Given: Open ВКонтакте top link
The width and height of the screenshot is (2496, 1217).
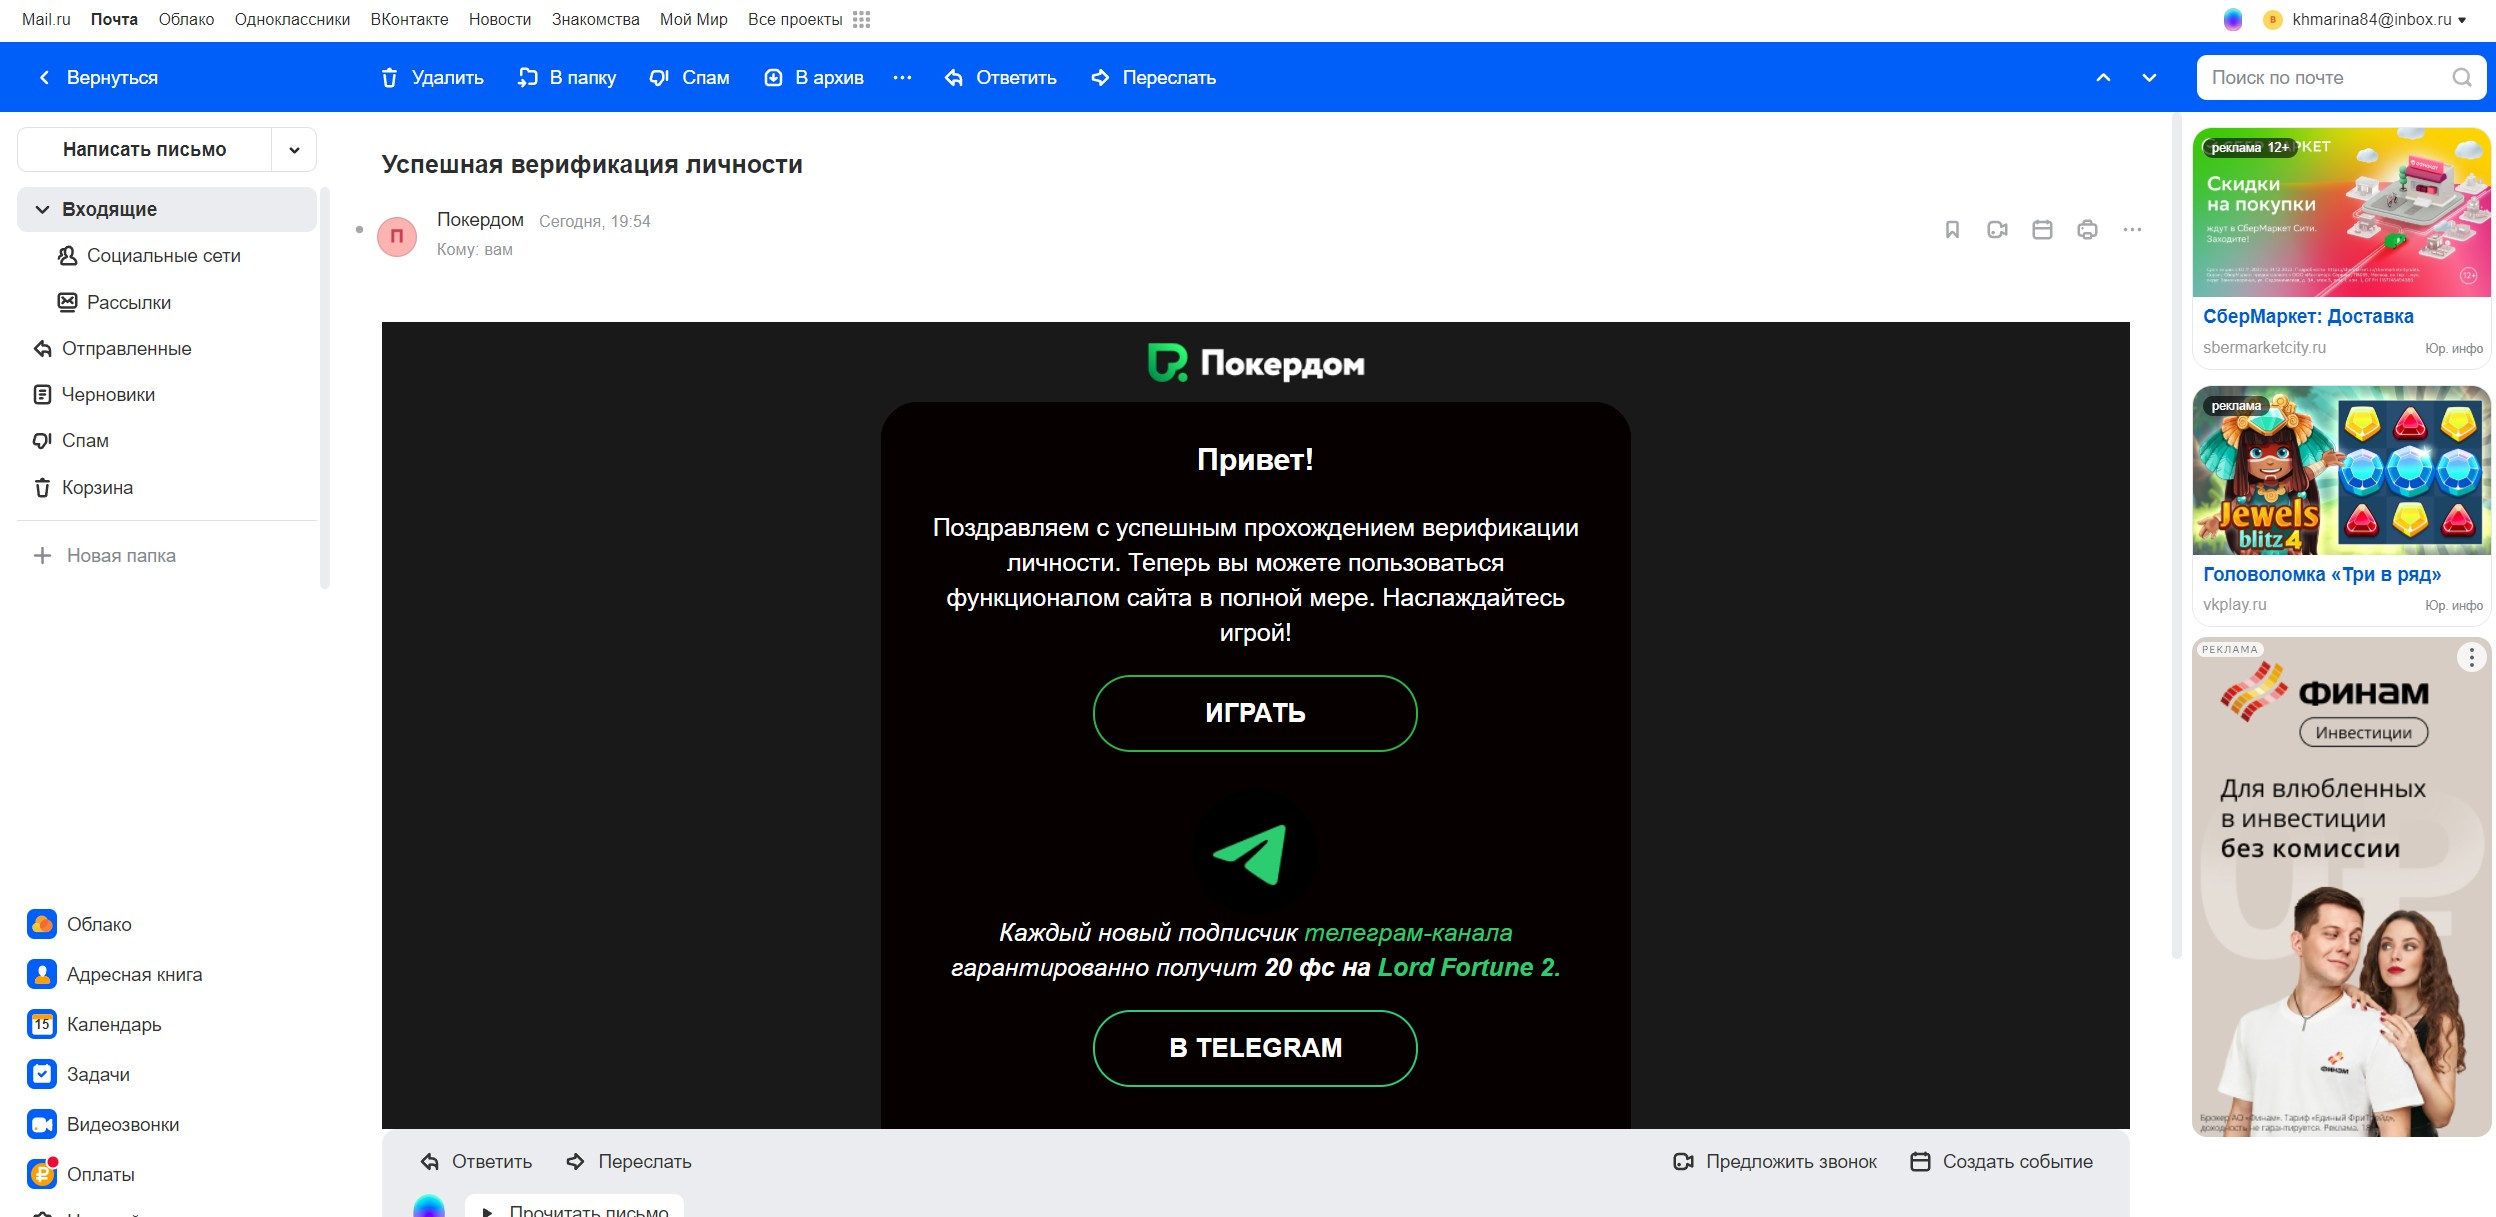Looking at the screenshot, I should [409, 19].
